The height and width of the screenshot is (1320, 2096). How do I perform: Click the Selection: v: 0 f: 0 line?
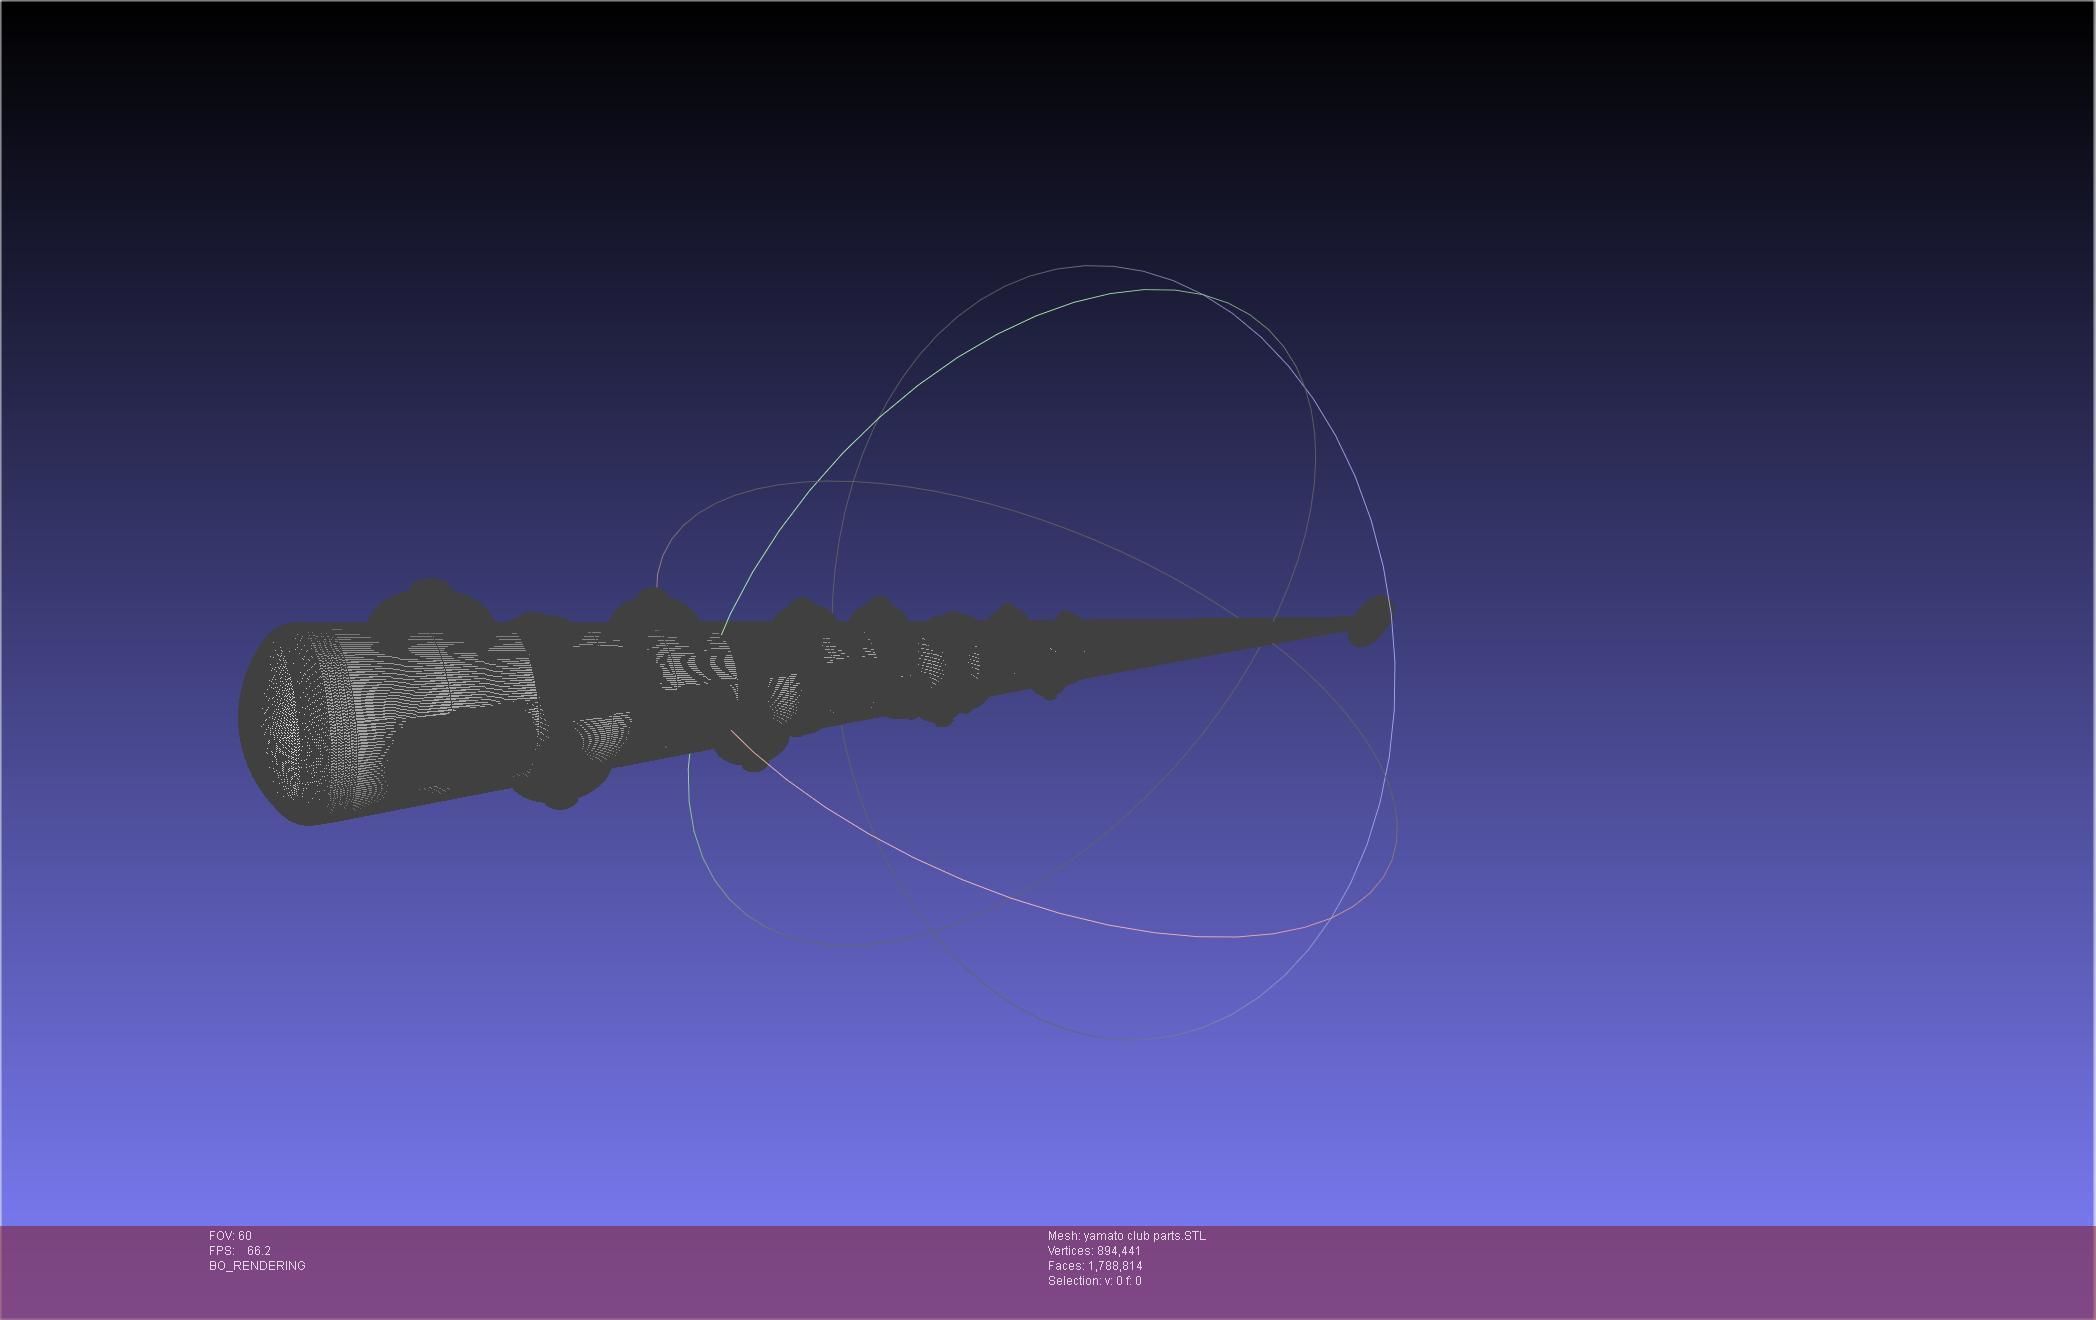[1094, 1281]
